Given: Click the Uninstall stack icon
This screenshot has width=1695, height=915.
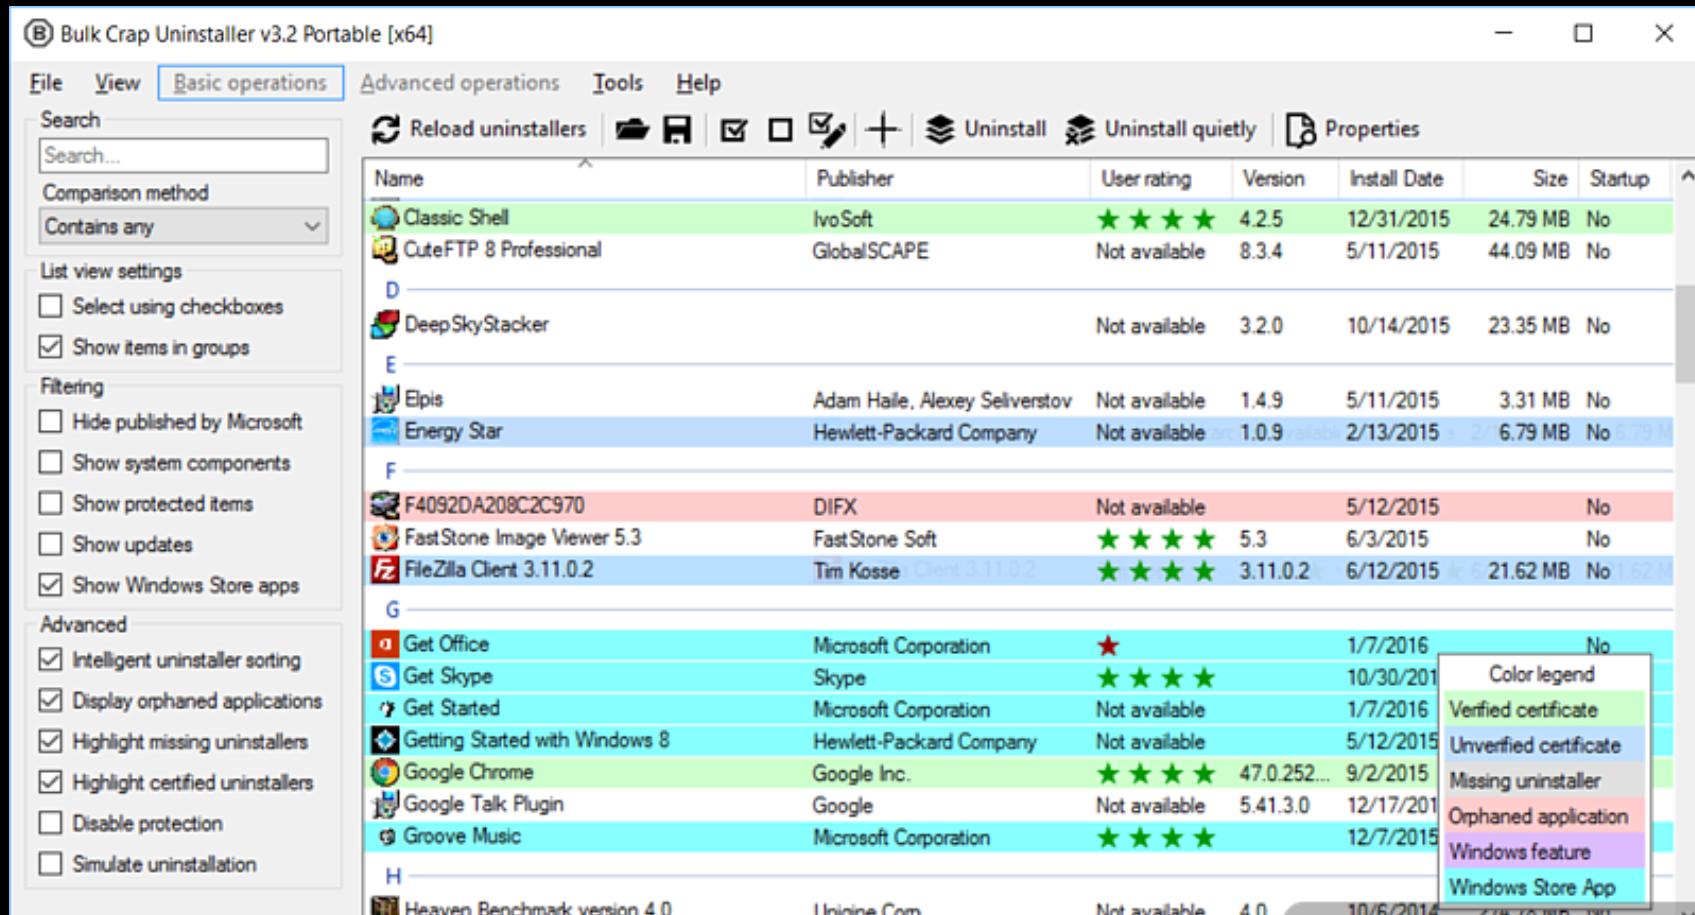Looking at the screenshot, I should 939,129.
